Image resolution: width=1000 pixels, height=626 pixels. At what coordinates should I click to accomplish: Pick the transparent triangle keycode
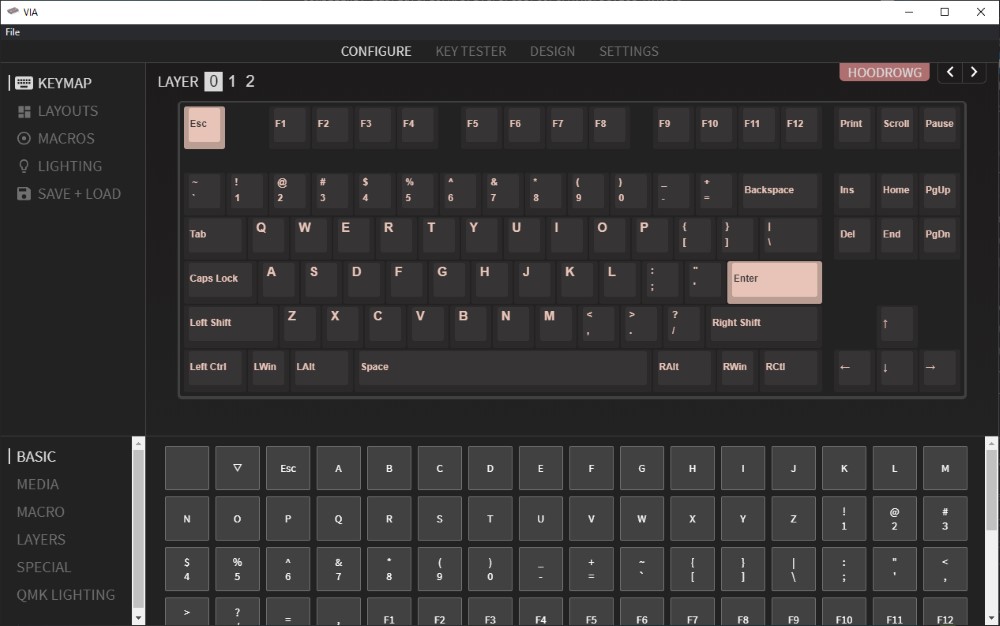[237, 468]
